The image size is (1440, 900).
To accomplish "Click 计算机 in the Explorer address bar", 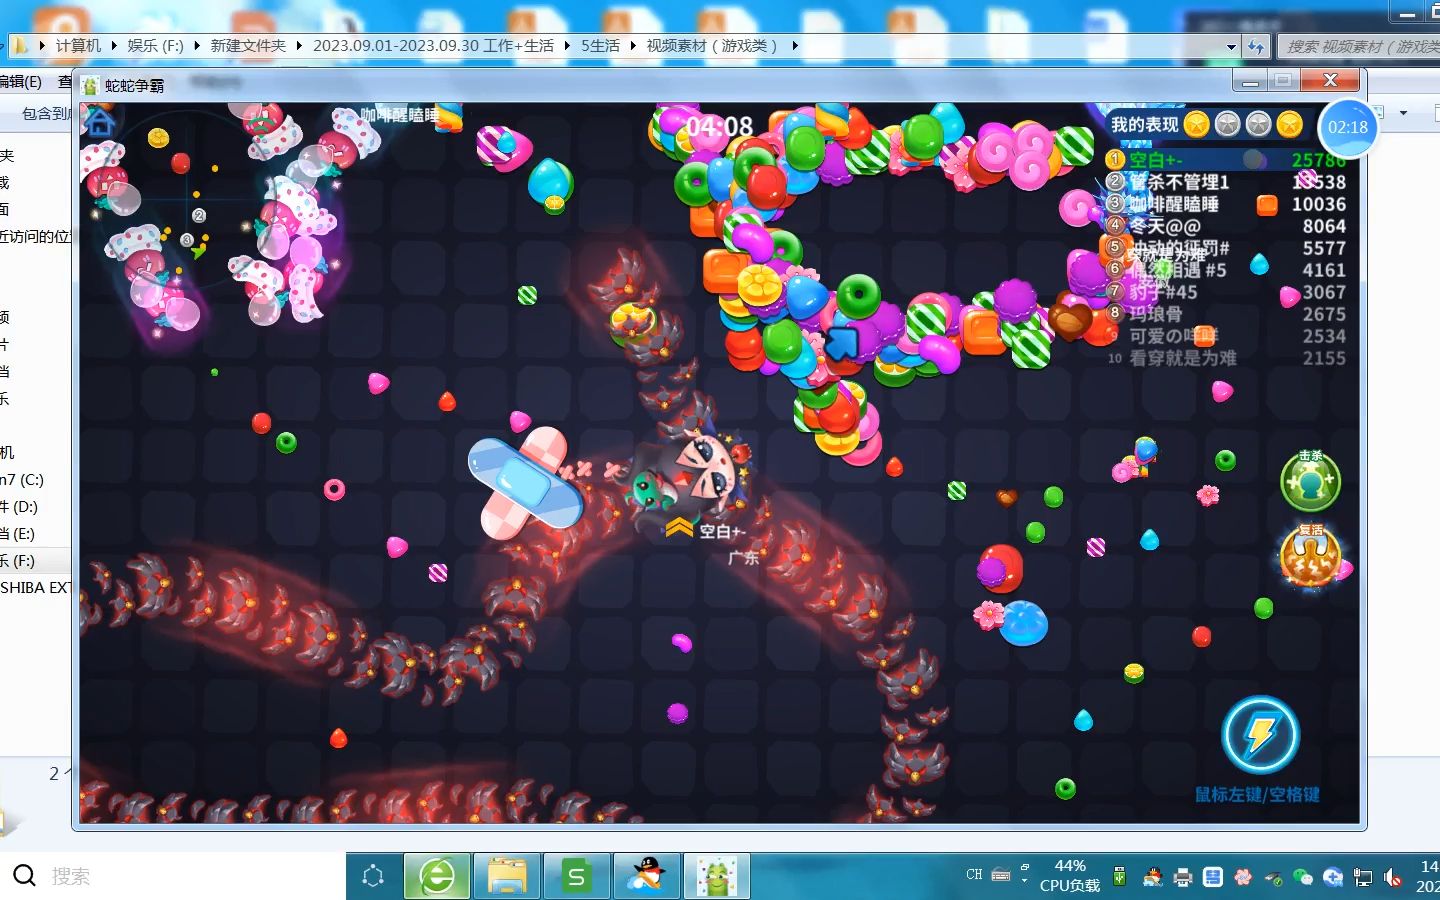I will pyautogui.click(x=78, y=46).
